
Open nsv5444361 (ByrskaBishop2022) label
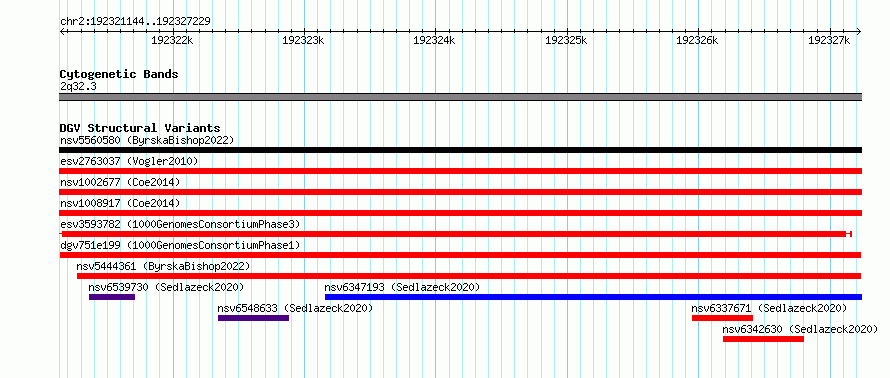coord(163,266)
